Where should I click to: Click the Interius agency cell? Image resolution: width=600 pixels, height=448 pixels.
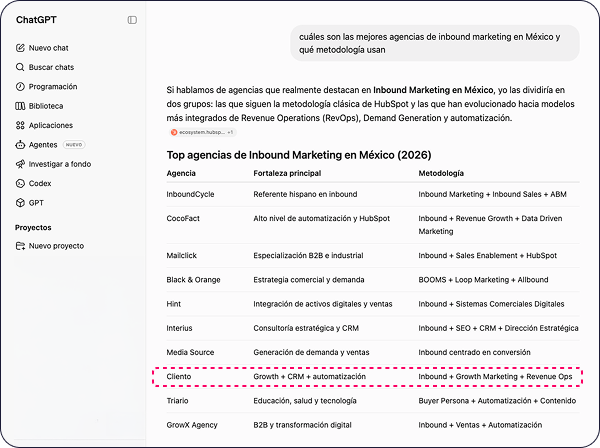(x=179, y=328)
